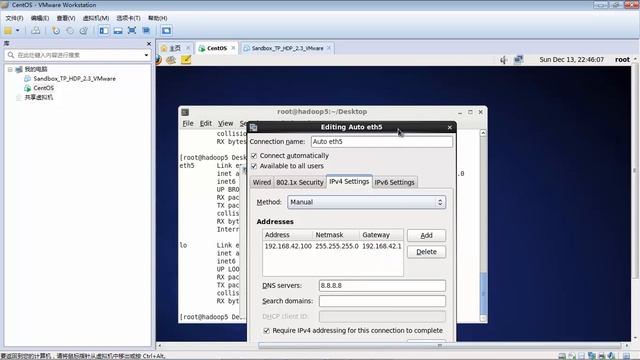
Task: Click the network connection icon in the guest panel
Action: coord(518,60)
